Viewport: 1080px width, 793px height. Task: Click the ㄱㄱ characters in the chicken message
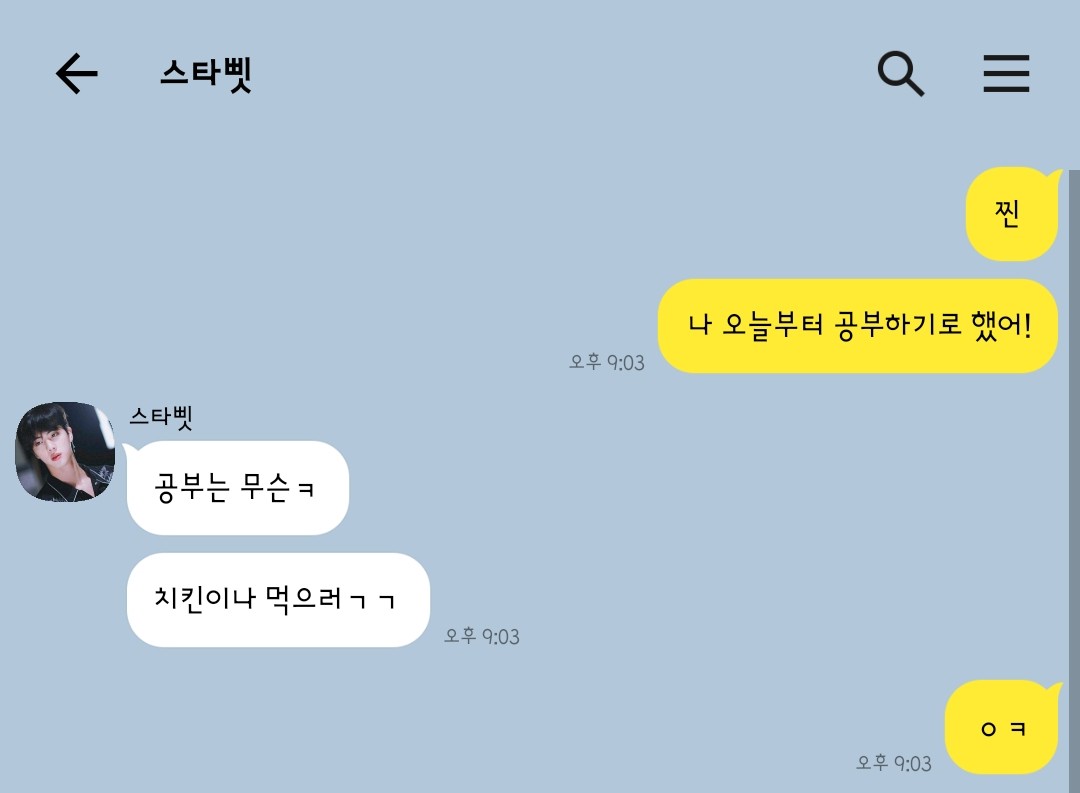[372, 600]
